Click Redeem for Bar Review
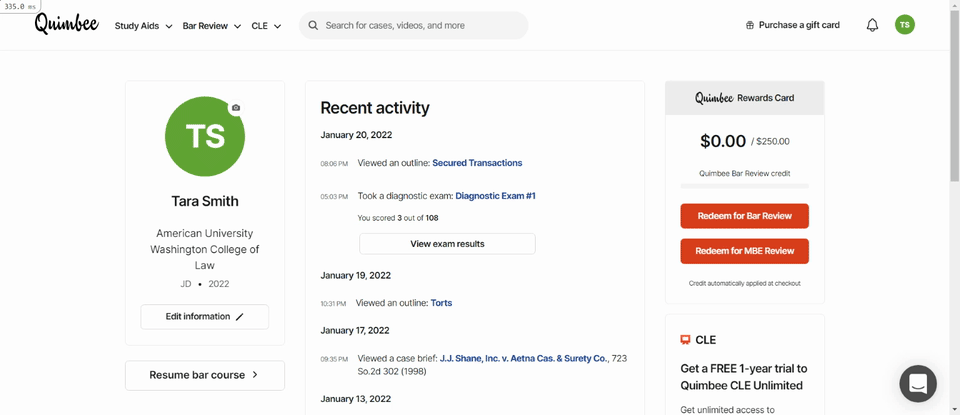This screenshot has width=960, height=415. click(x=744, y=216)
